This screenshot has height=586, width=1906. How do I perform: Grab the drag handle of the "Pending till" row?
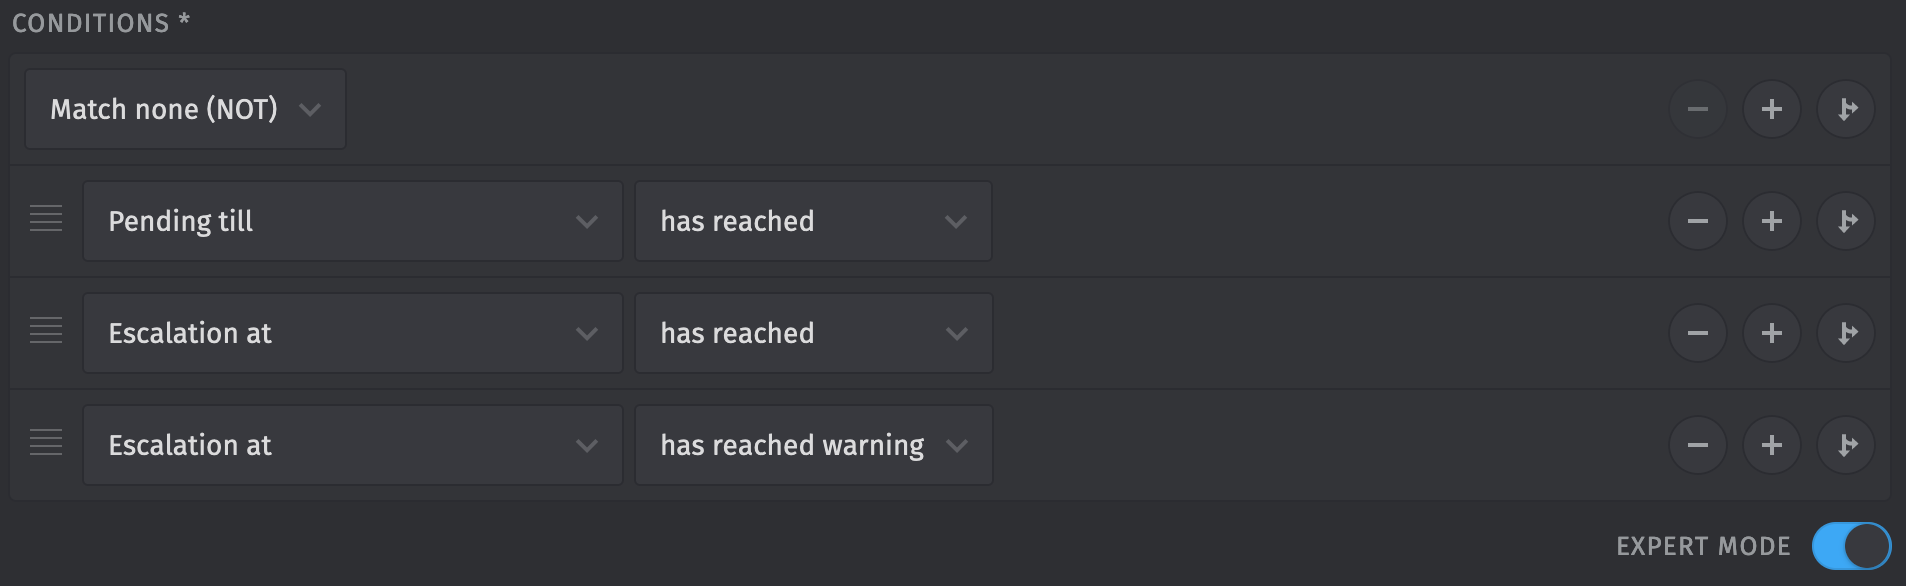click(45, 221)
